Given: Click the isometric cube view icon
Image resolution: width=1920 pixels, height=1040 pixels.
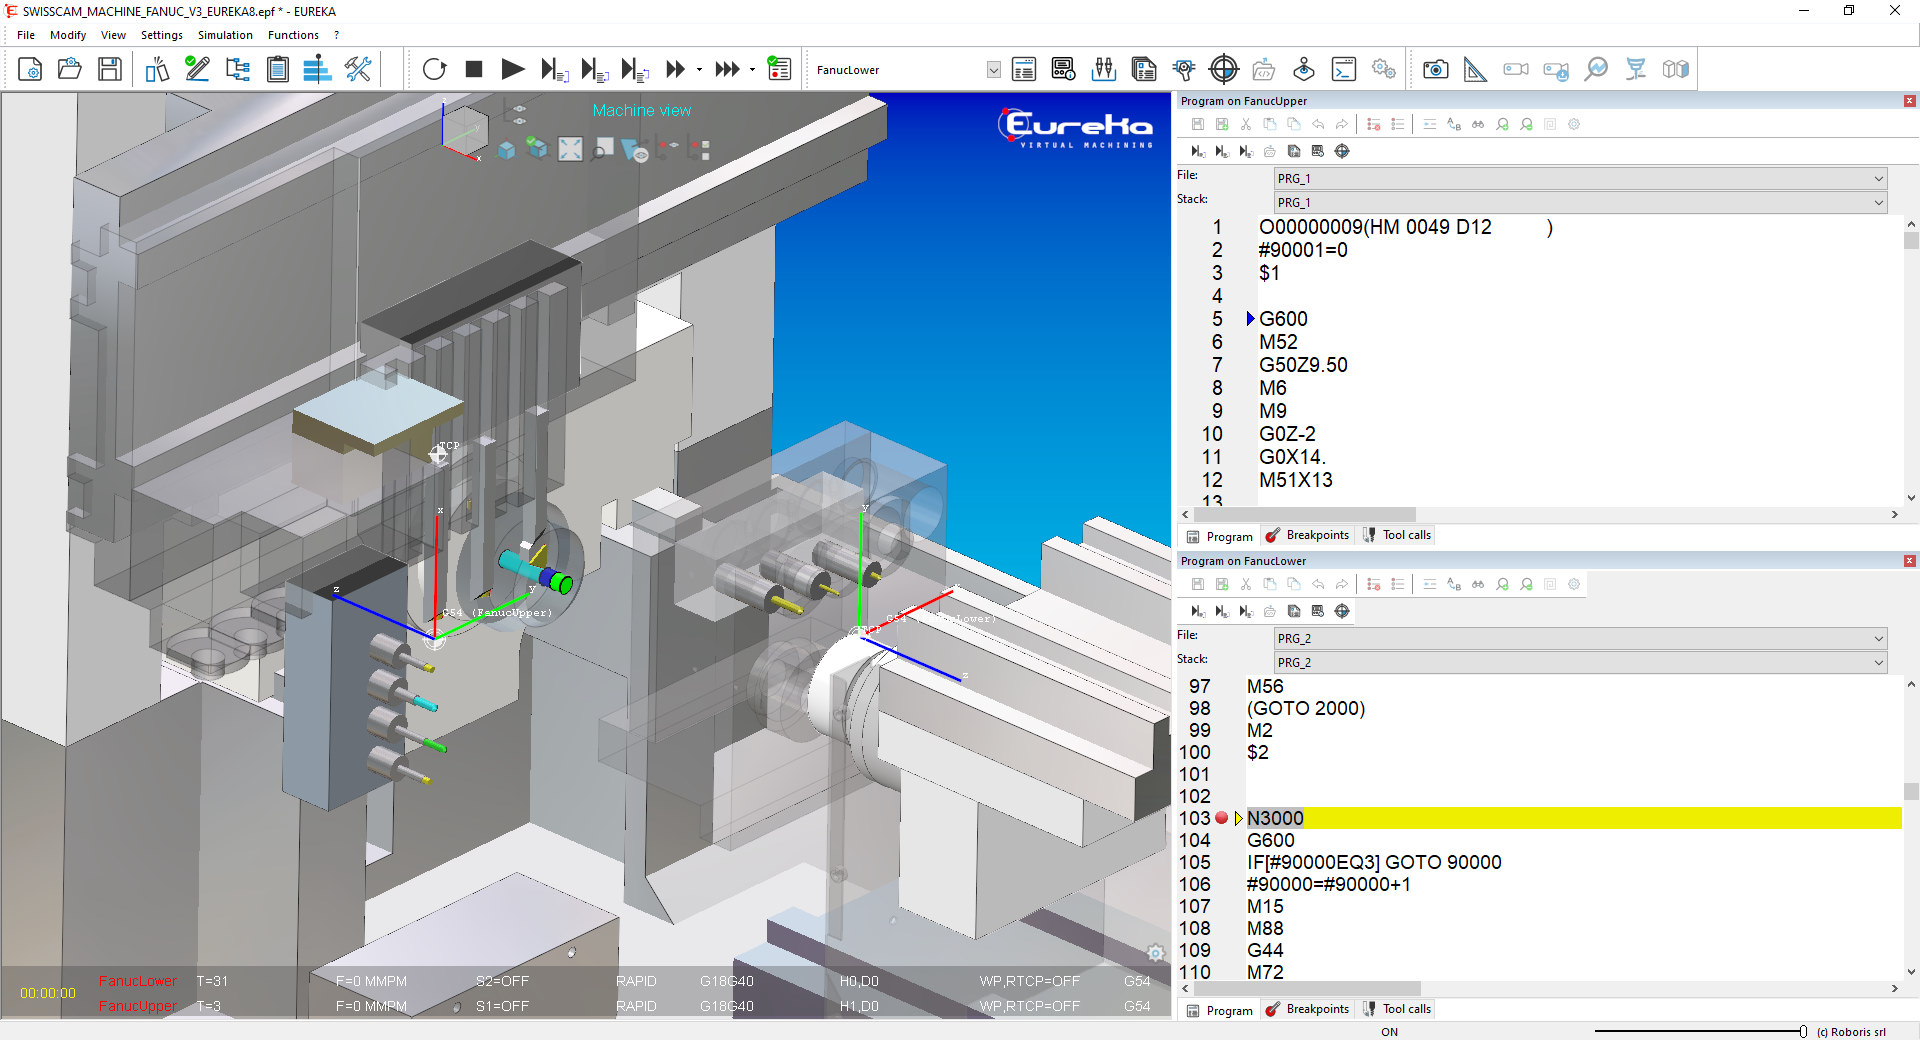Looking at the screenshot, I should click(x=506, y=150).
